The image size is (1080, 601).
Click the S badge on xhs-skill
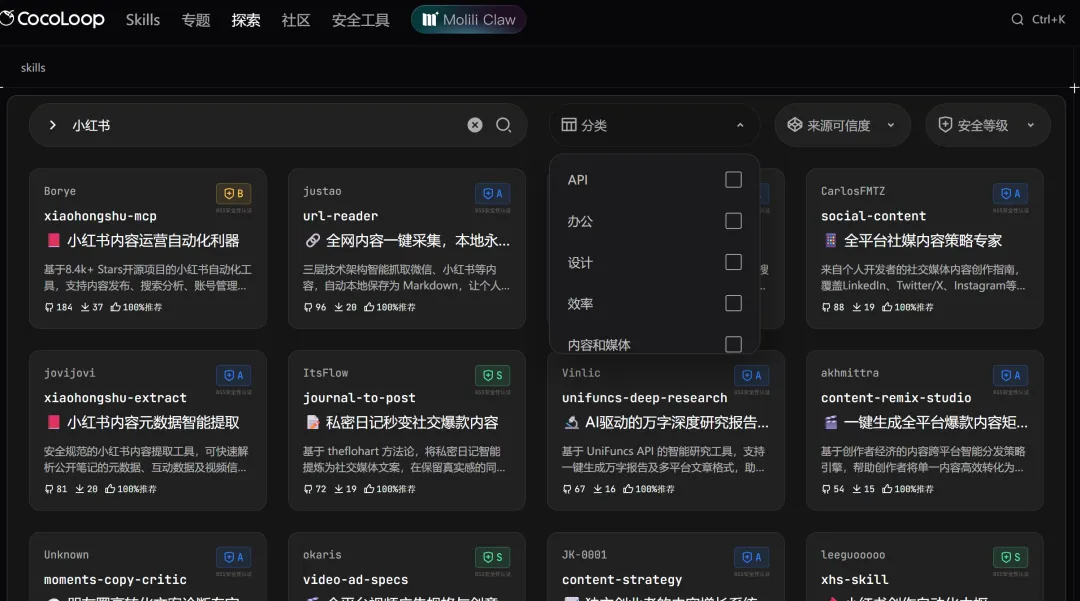pos(1010,557)
